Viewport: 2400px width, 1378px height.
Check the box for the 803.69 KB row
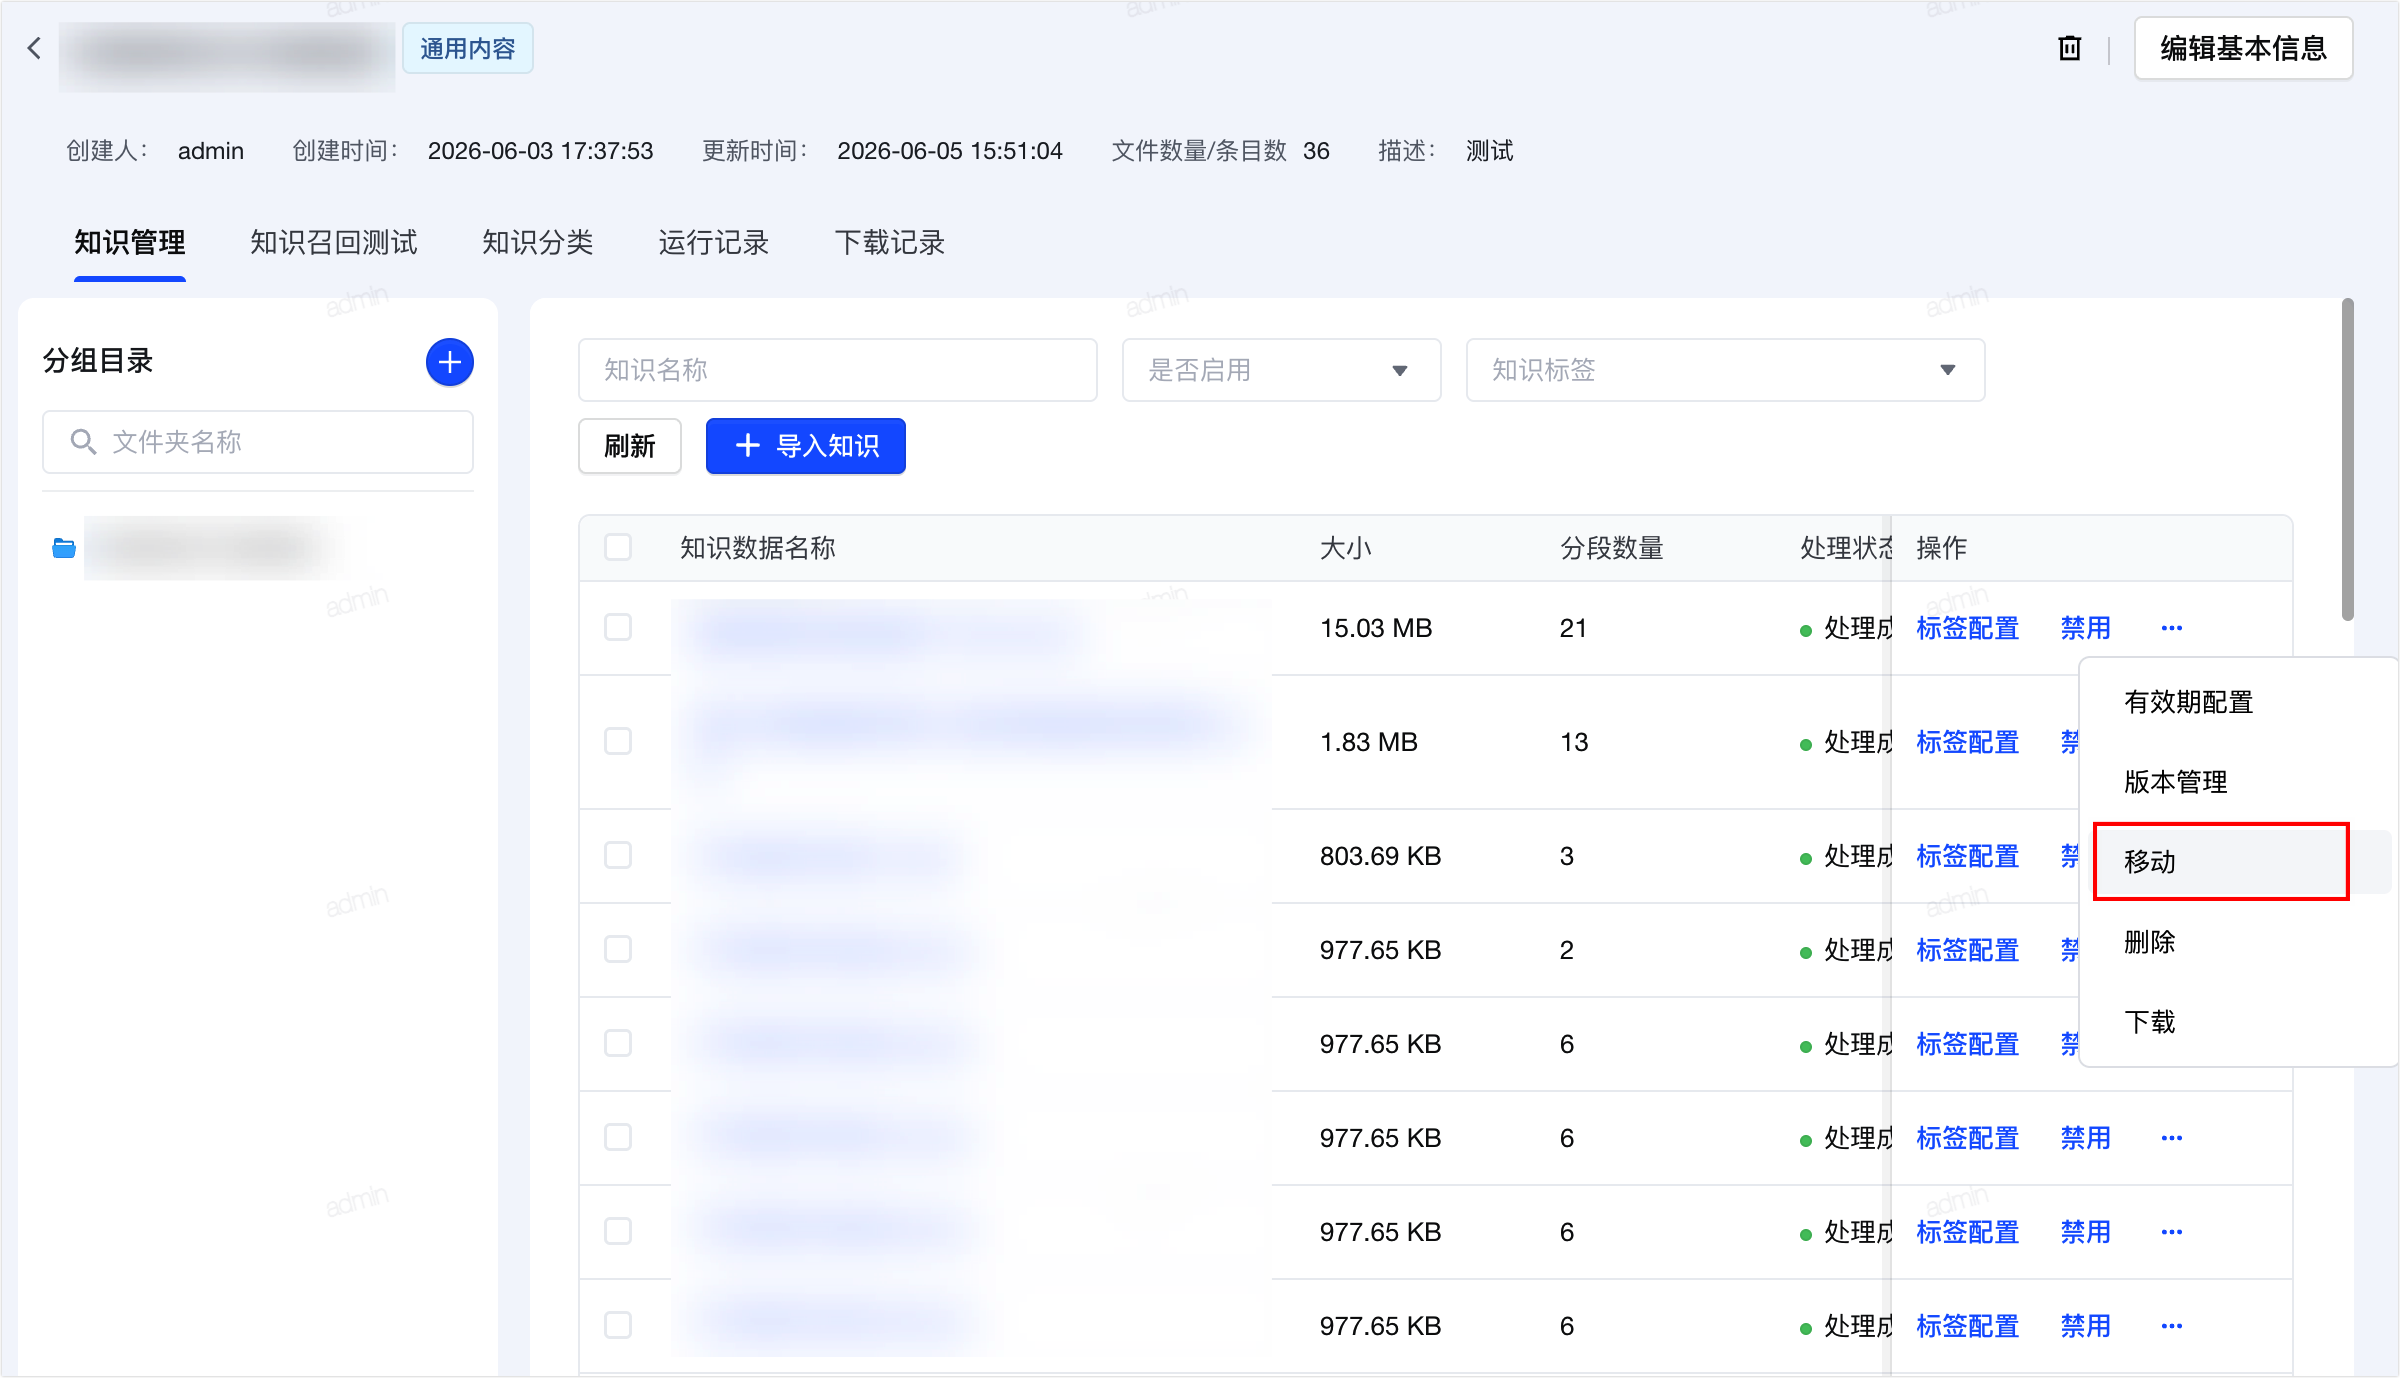pyautogui.click(x=618, y=855)
